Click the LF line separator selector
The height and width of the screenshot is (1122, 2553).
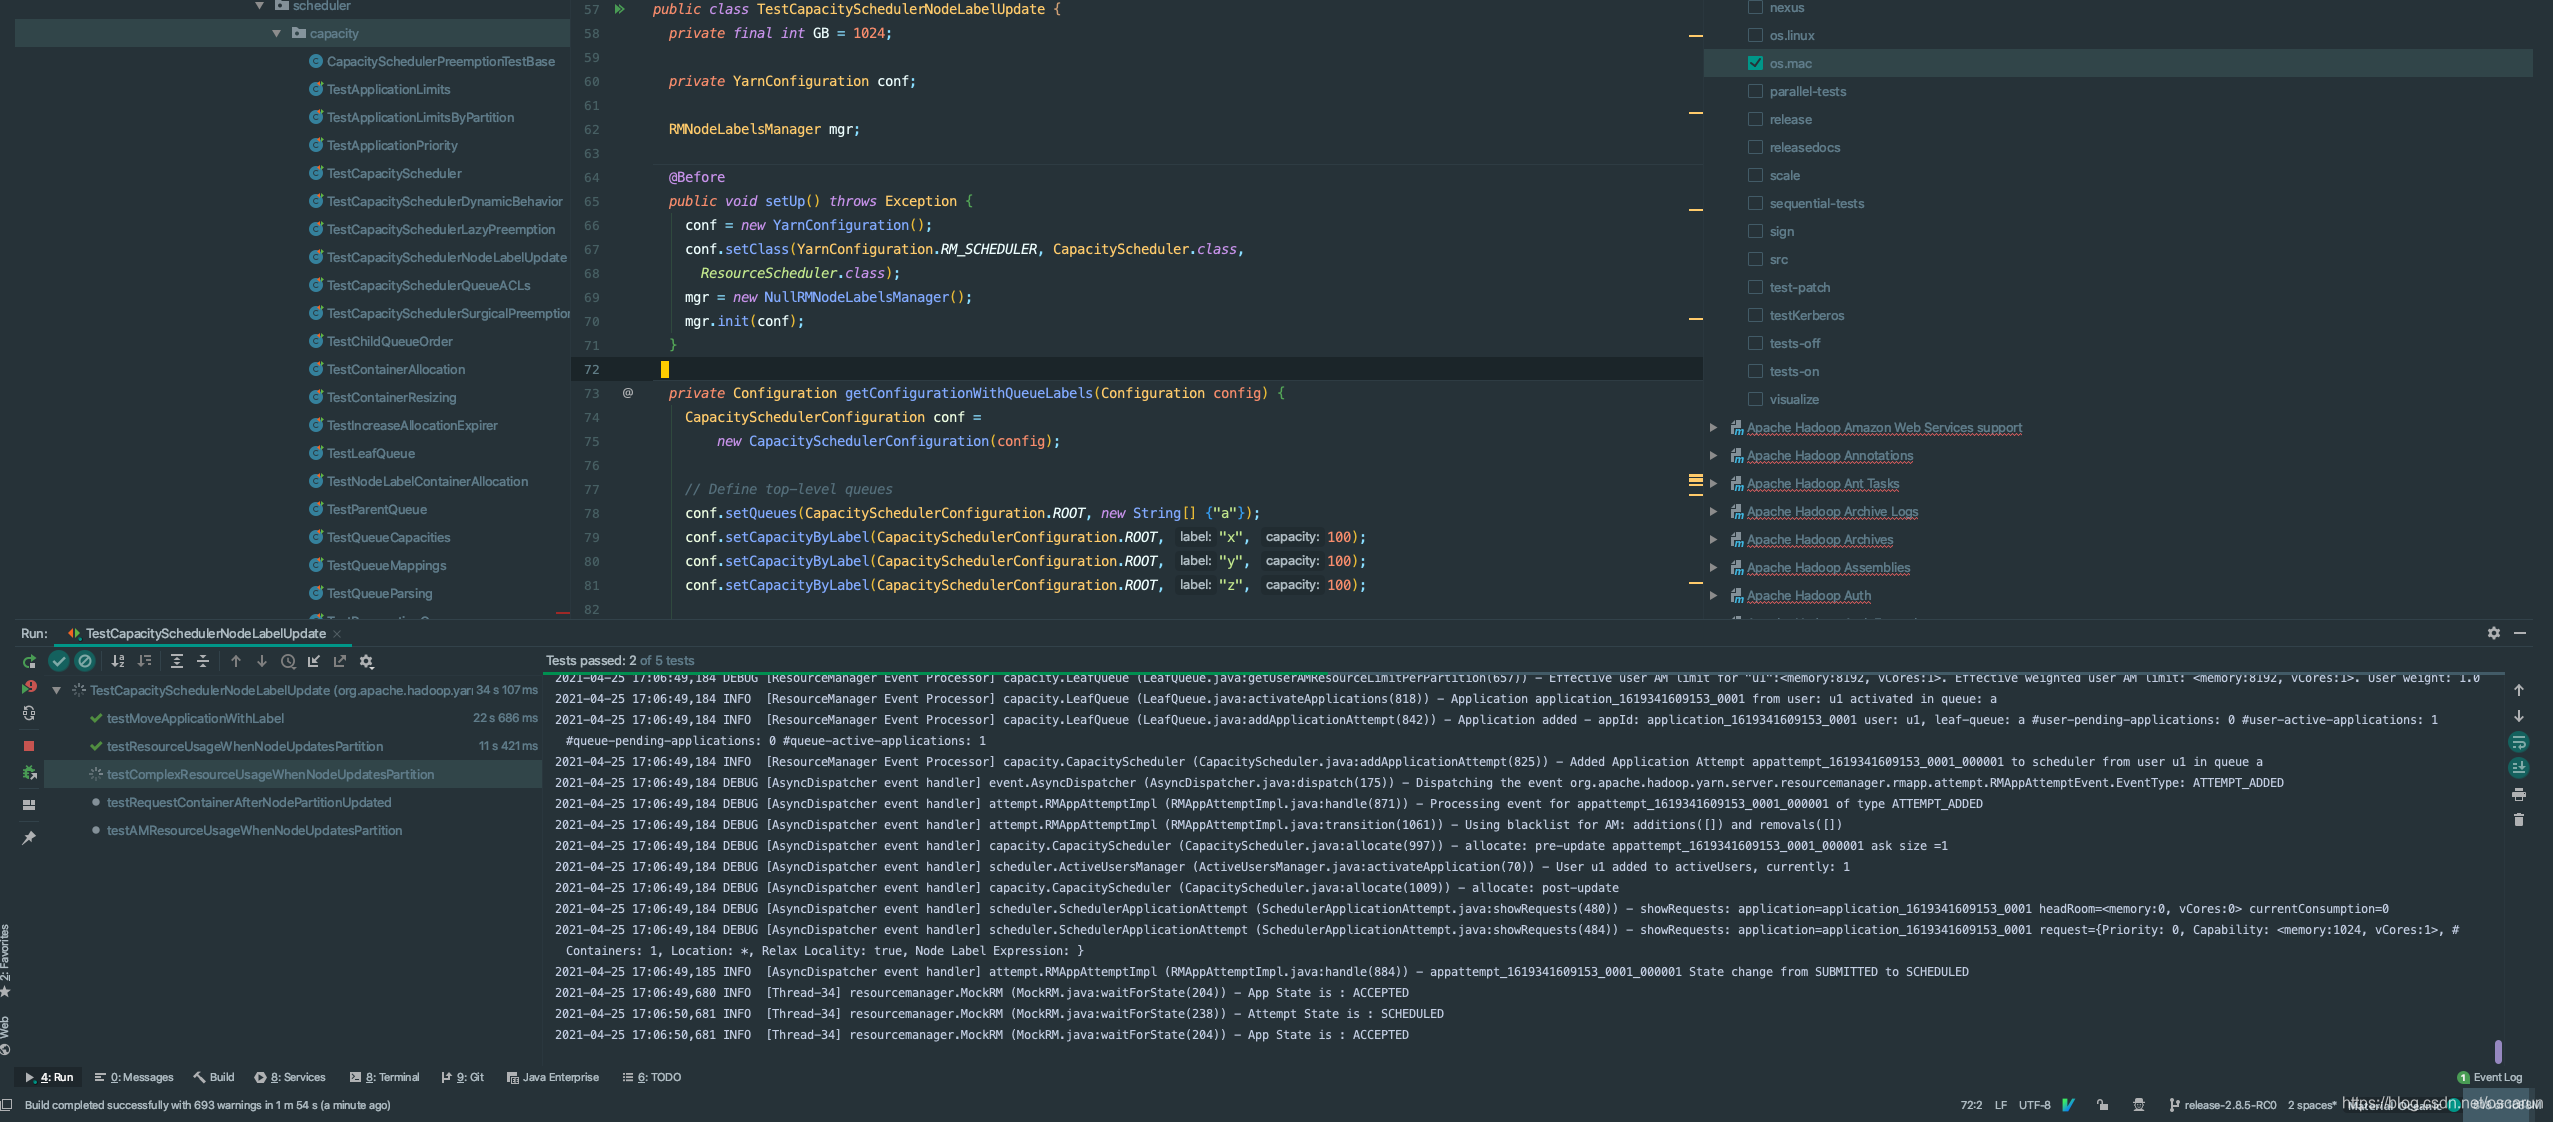point(2000,1105)
